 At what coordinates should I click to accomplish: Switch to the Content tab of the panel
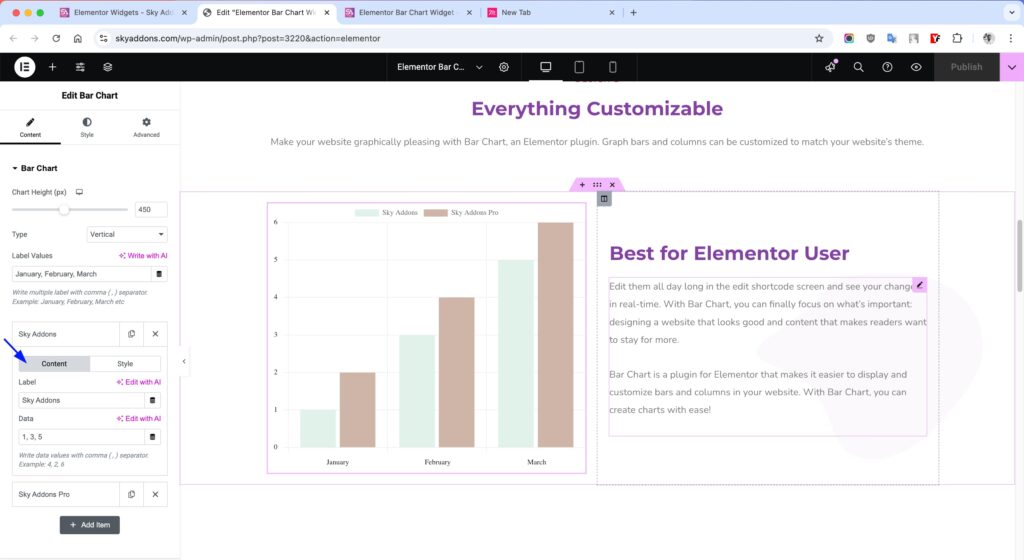[30, 127]
